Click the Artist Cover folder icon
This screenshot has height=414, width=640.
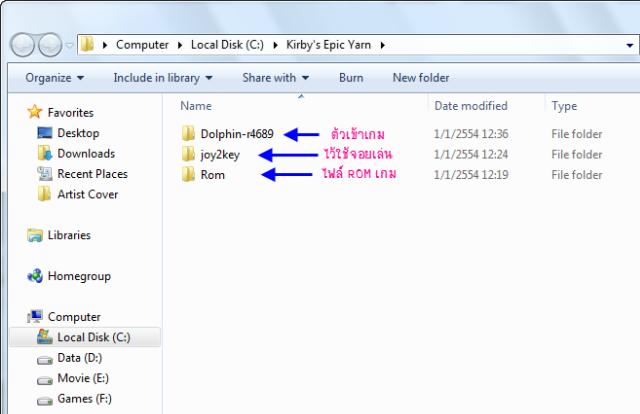coord(44,194)
